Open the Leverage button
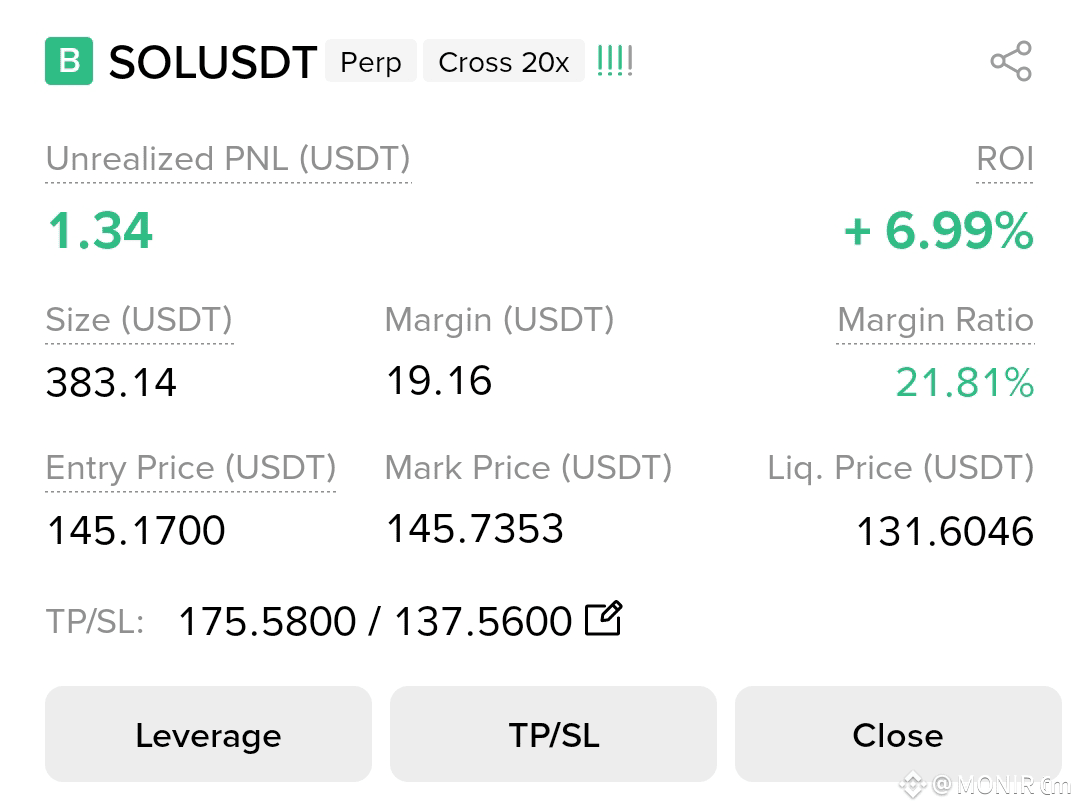 tap(209, 734)
